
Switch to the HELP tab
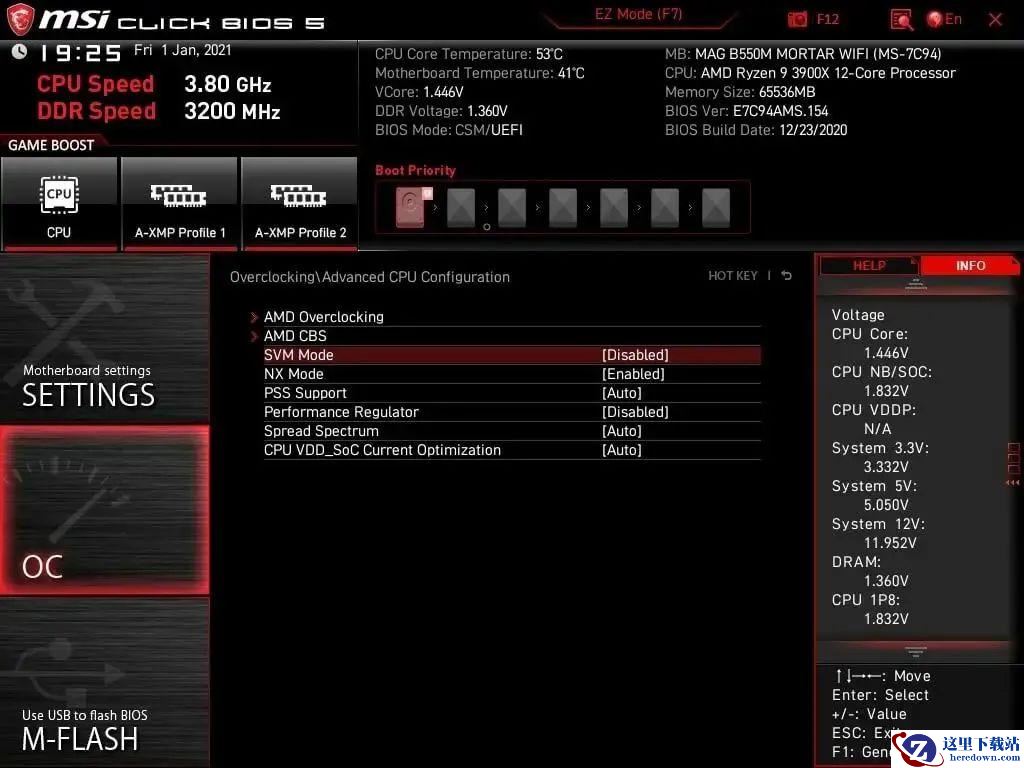(869, 265)
